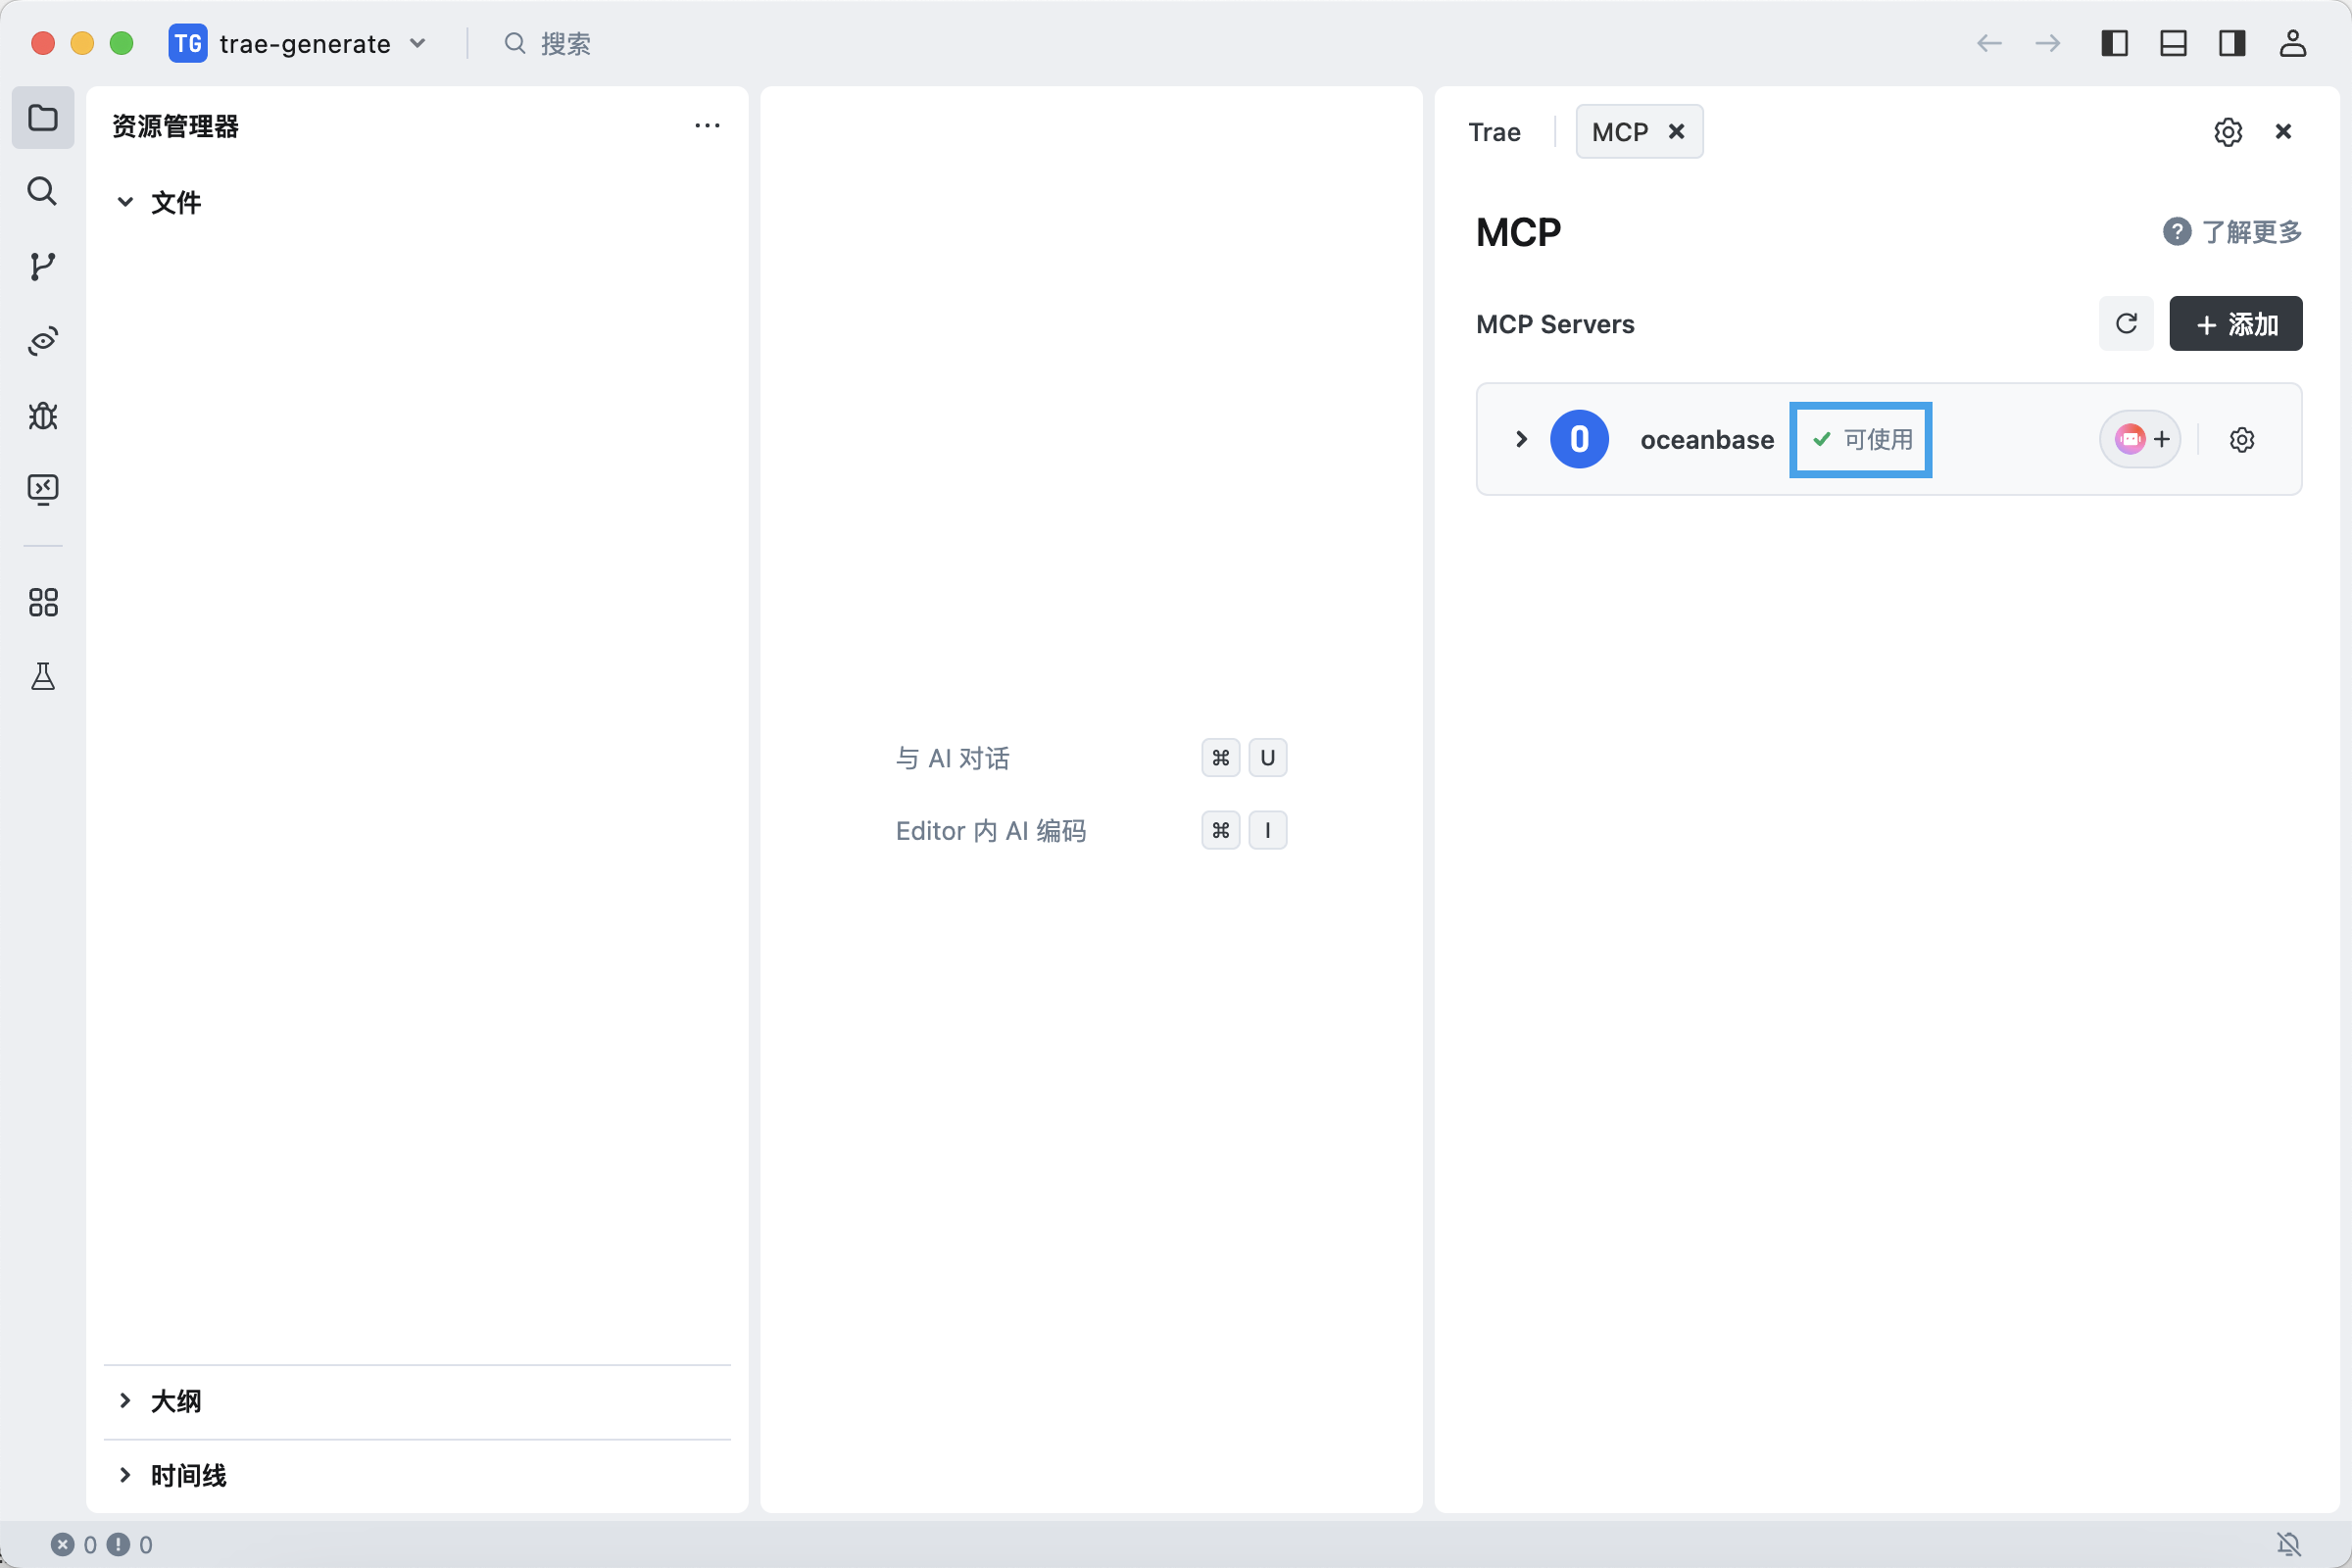The height and width of the screenshot is (1568, 2352).
Task: Expand the oceanbase server entry
Action: point(1521,440)
